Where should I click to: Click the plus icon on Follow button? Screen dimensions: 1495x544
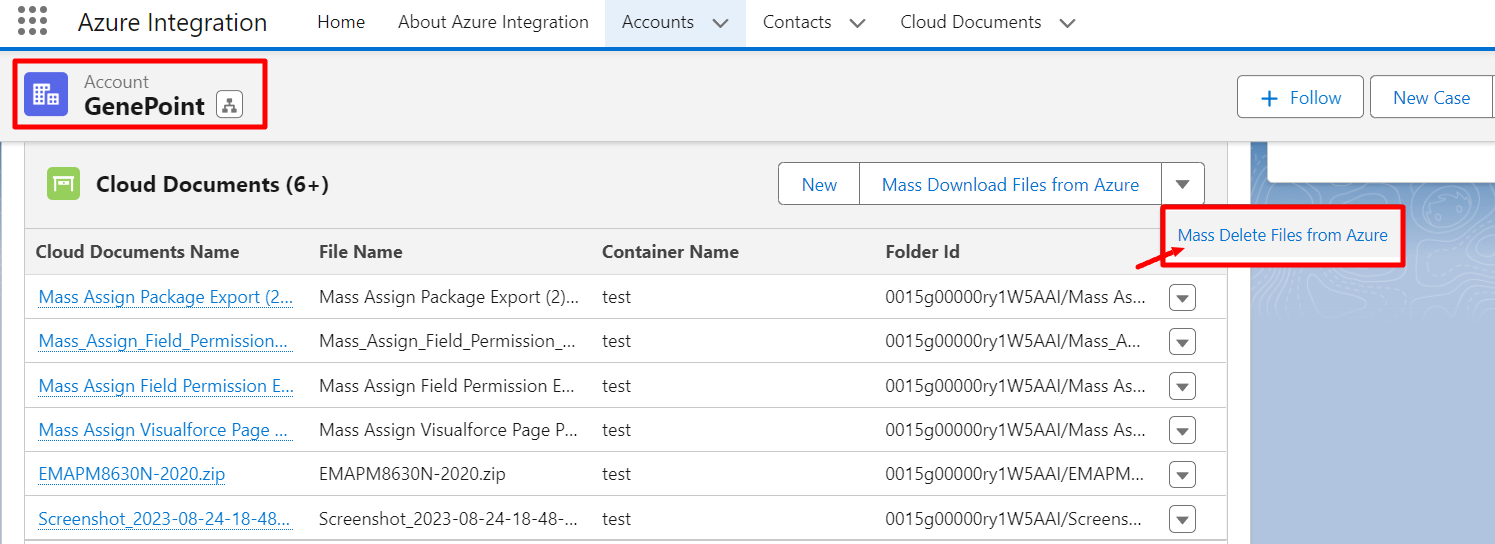coord(1270,98)
